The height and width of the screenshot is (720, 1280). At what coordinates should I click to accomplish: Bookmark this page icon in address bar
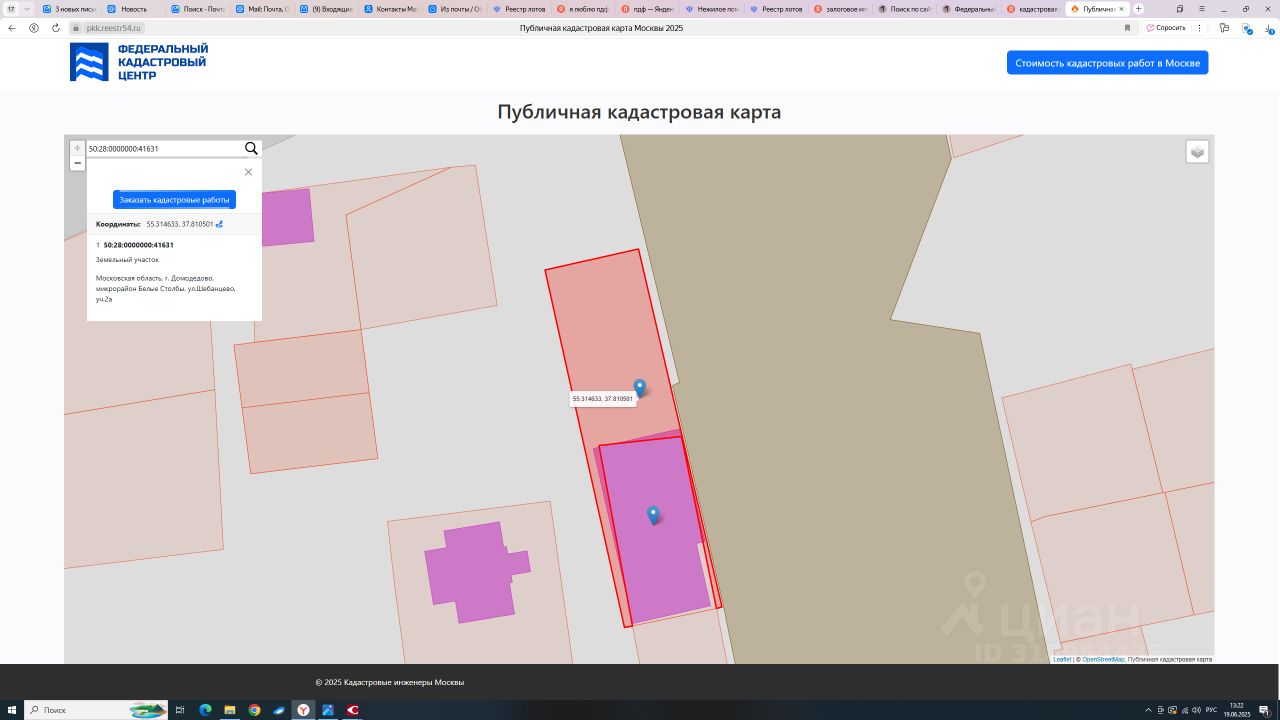click(x=1127, y=28)
